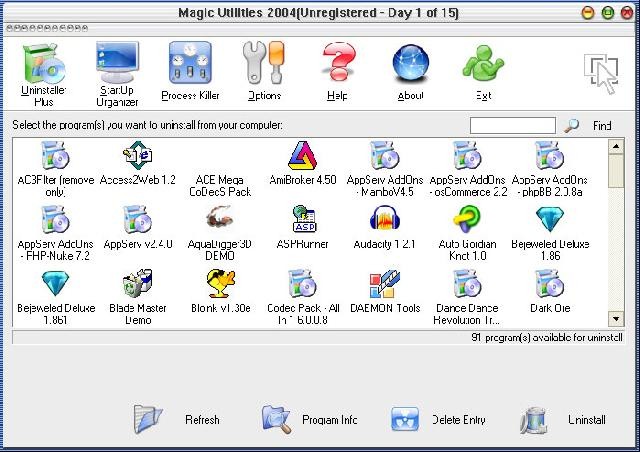Select Blade Master Demo icon
This screenshot has width=640, height=452.
[138, 283]
